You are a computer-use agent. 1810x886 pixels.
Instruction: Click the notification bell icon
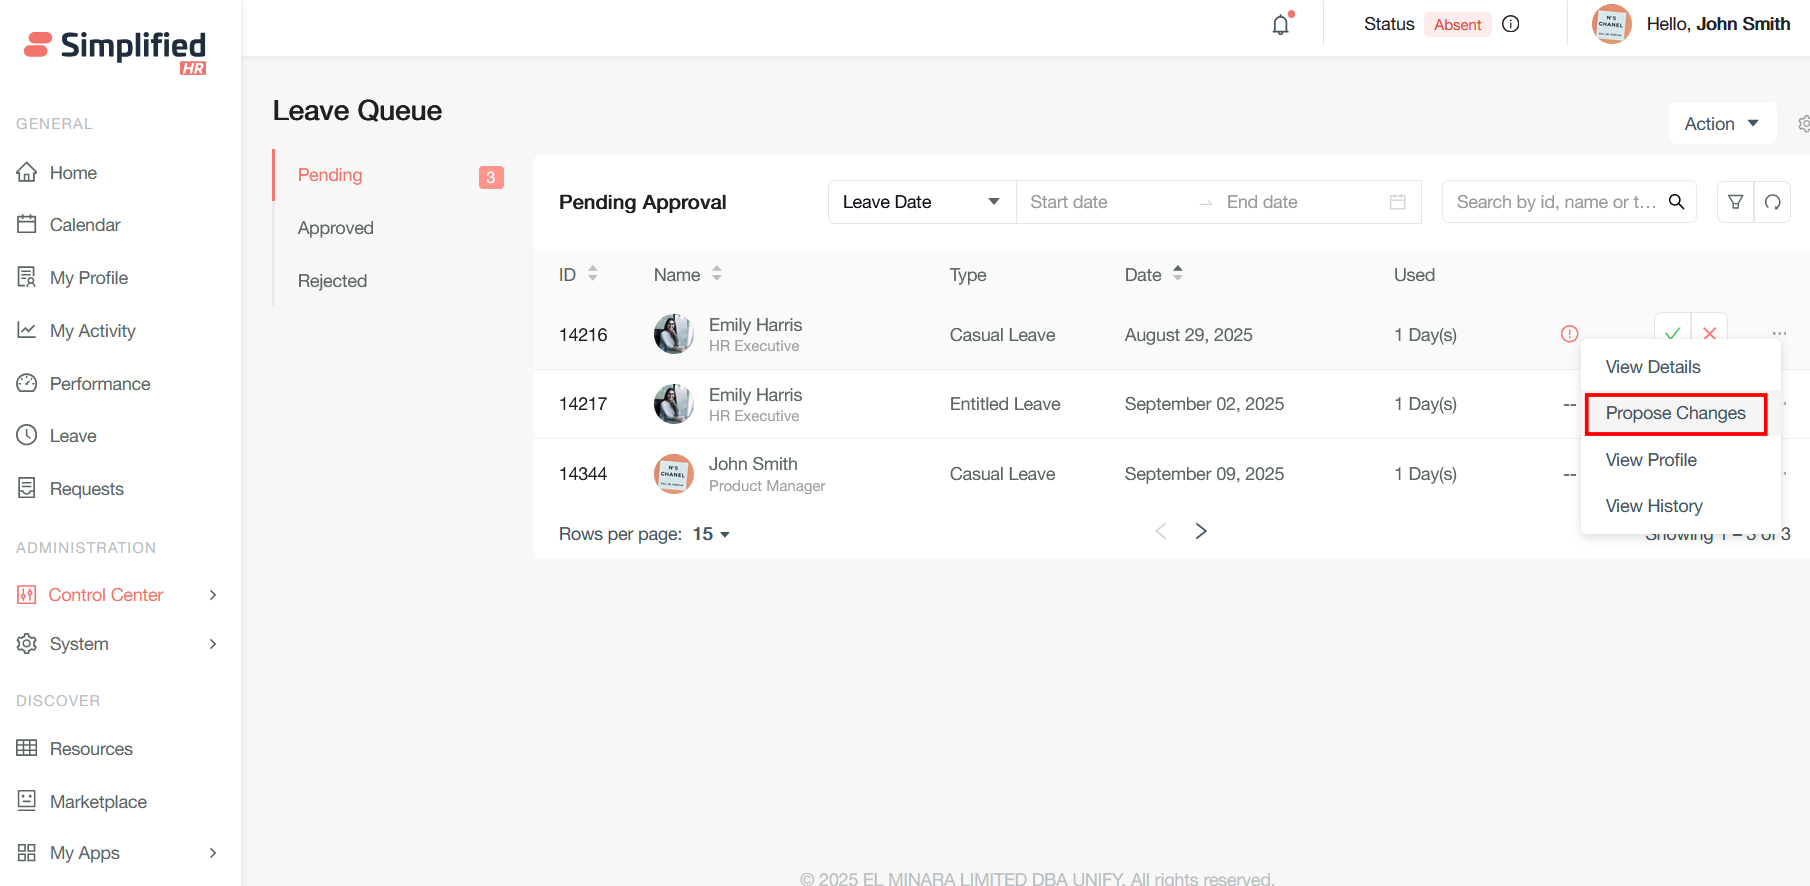1280,25
